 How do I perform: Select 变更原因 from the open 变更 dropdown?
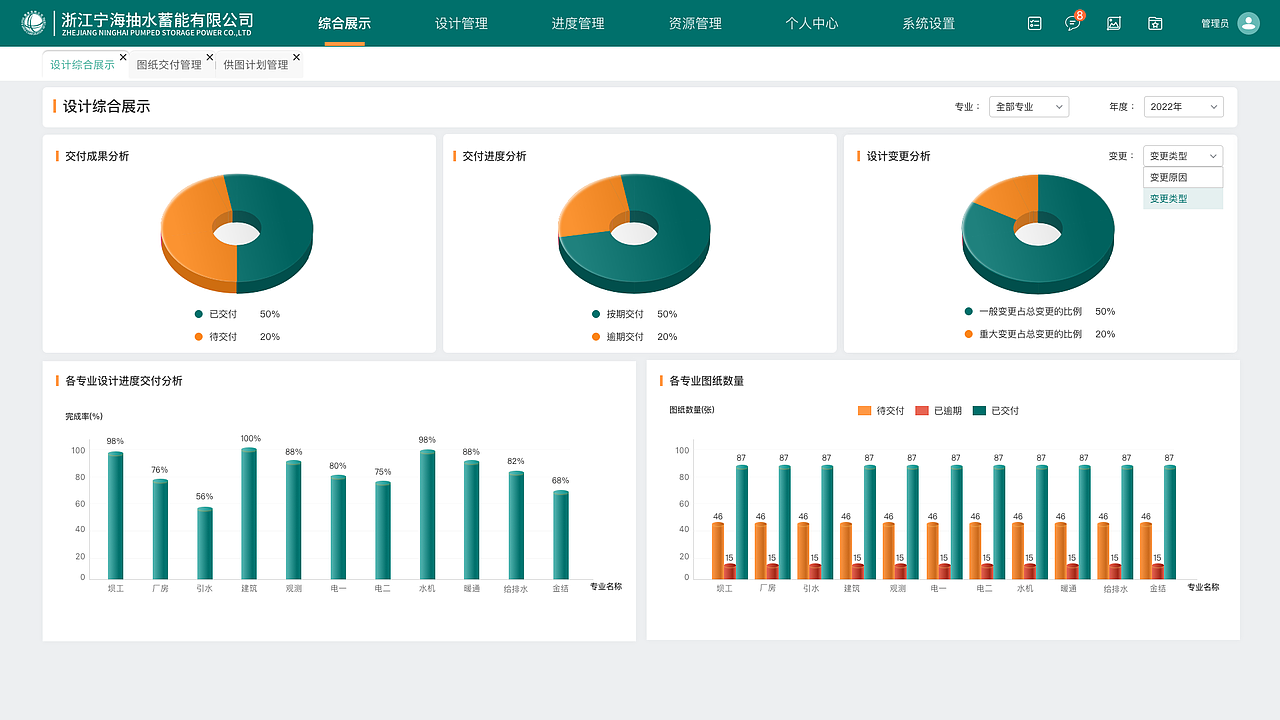click(1181, 177)
